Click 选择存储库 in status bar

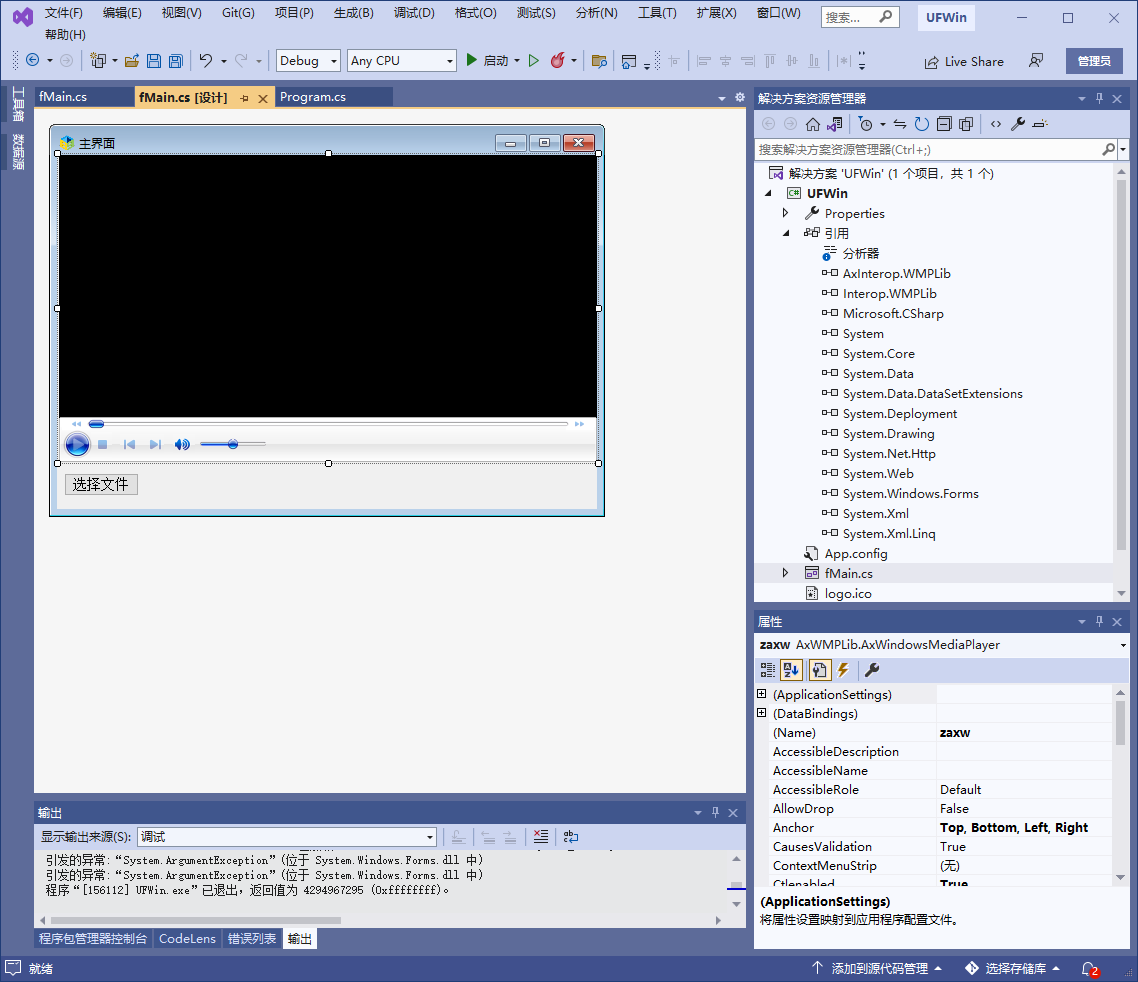click(x=1012, y=968)
